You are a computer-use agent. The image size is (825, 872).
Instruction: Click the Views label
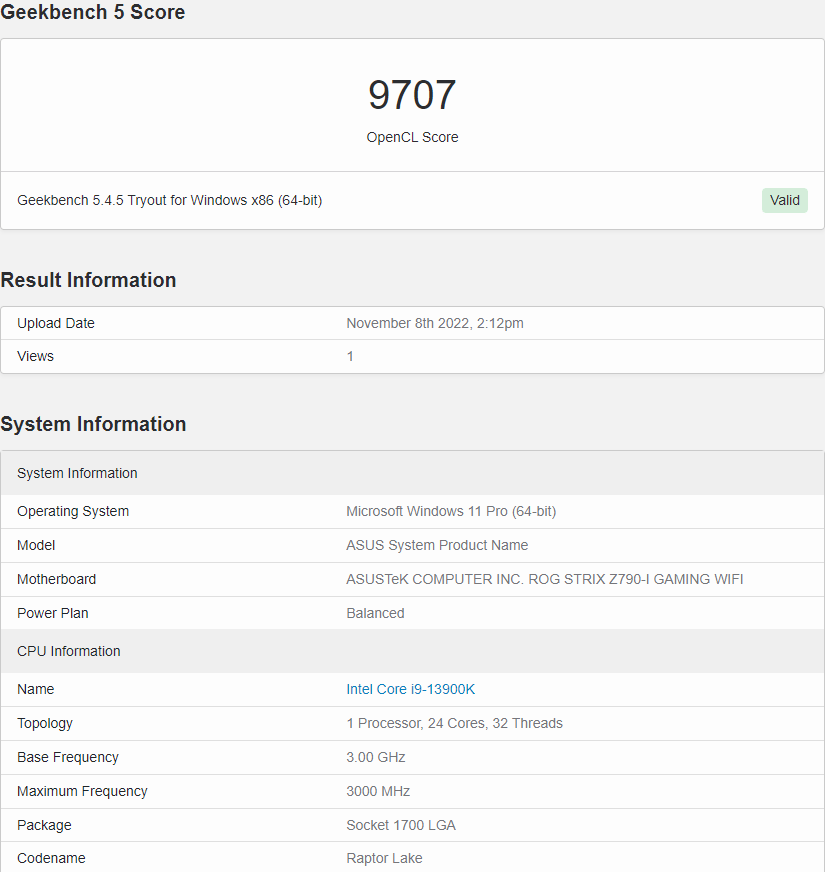point(35,356)
